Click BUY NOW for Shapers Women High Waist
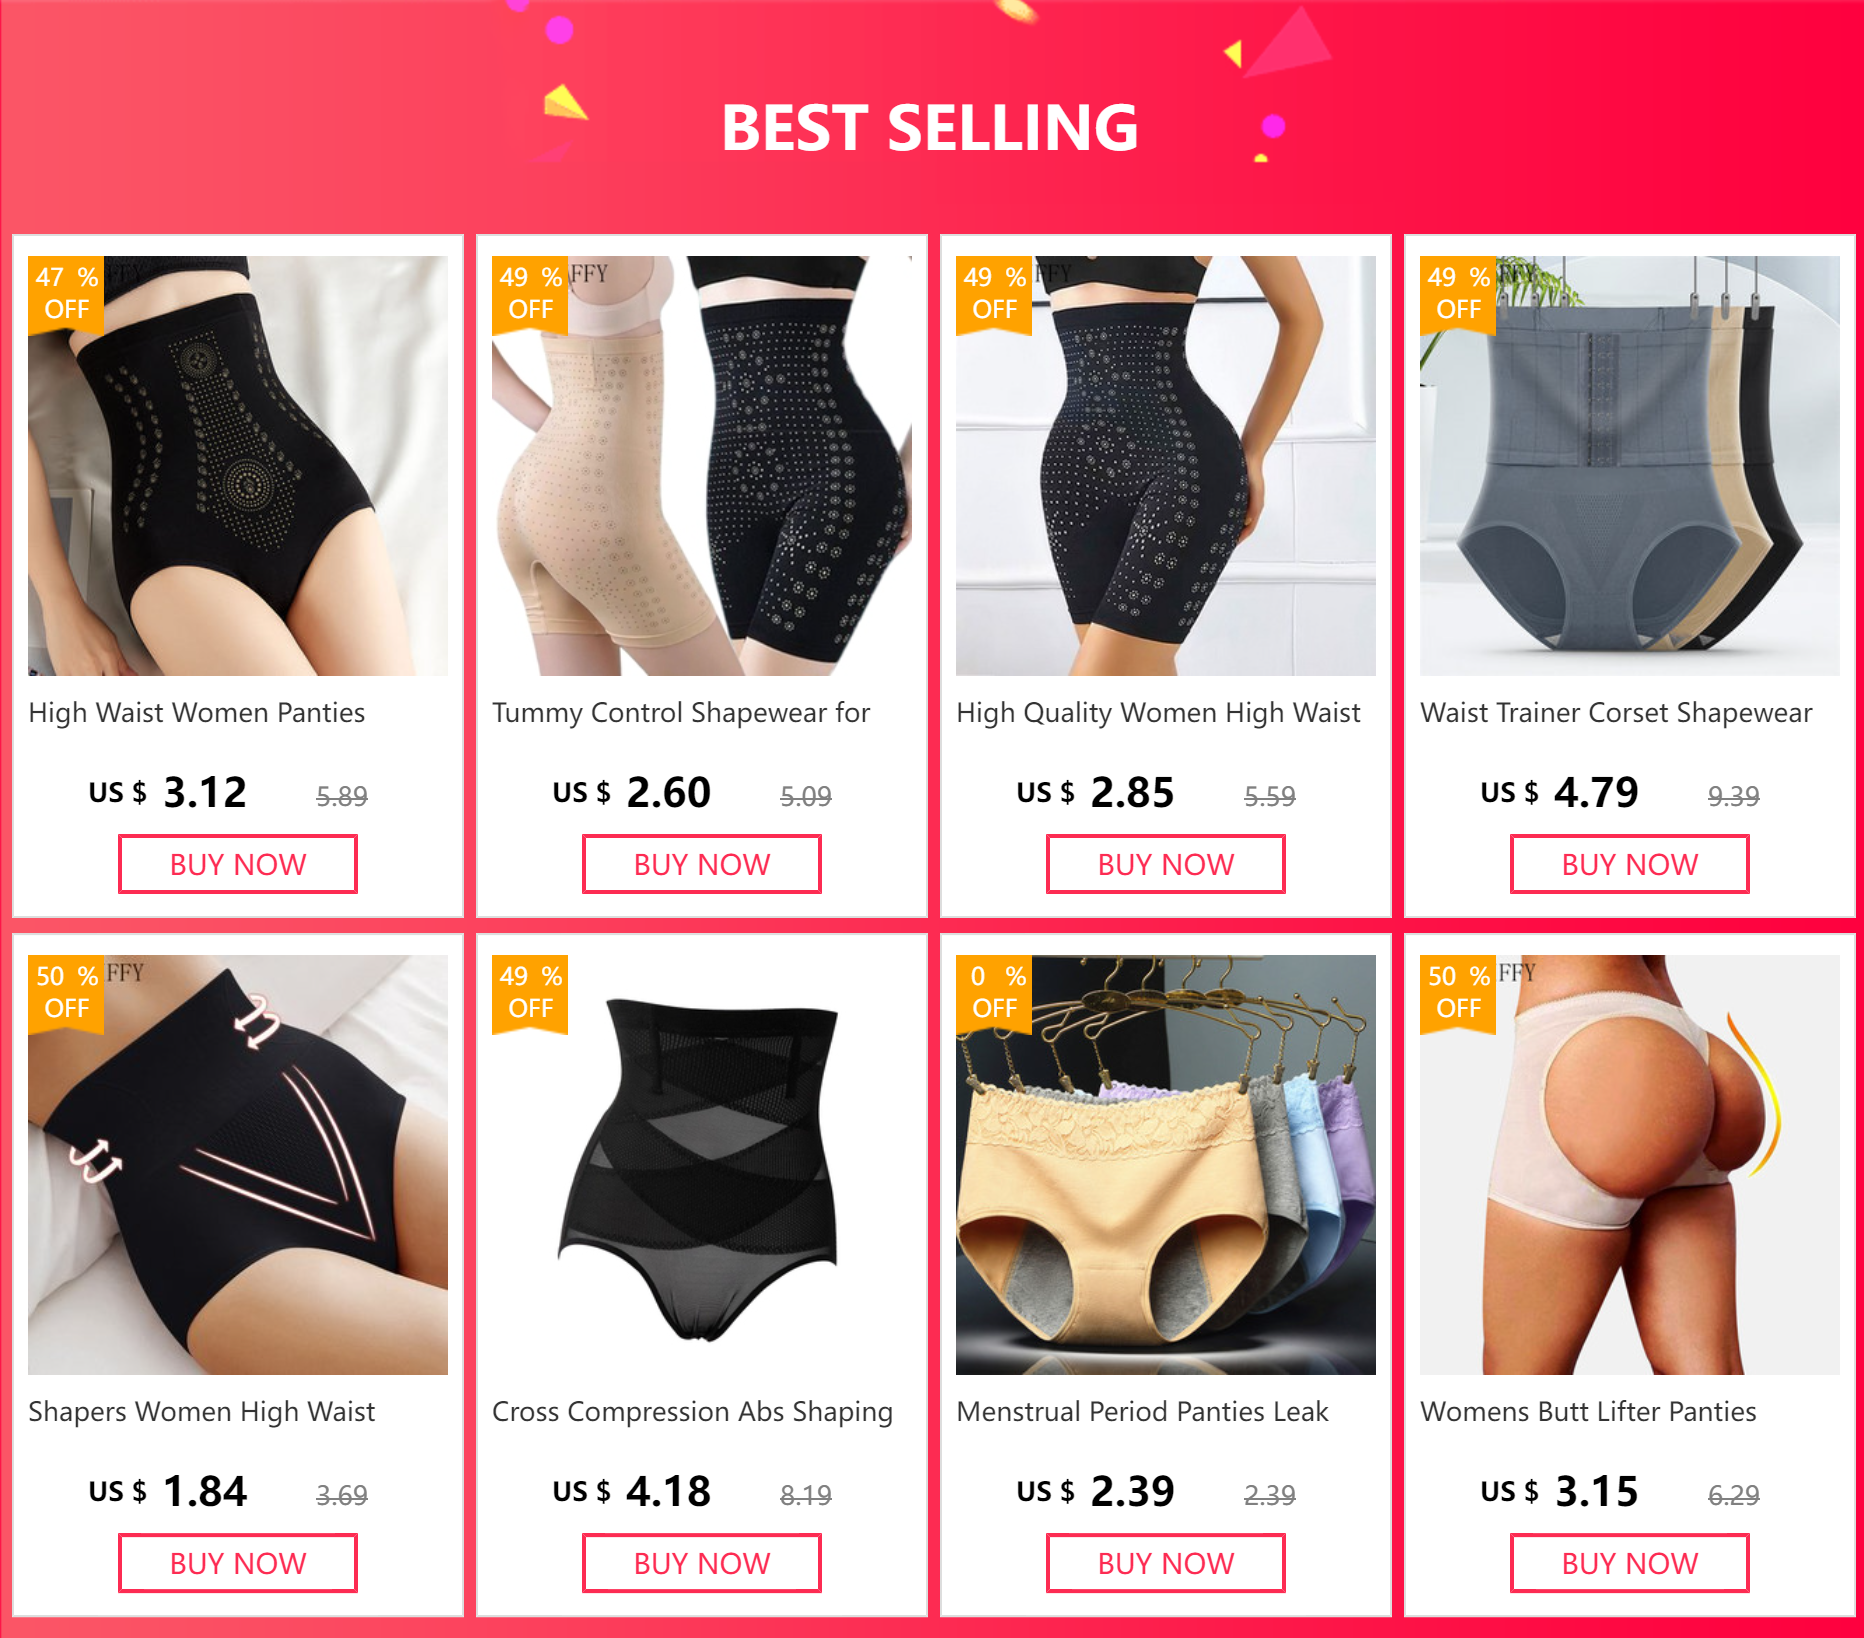The width and height of the screenshot is (1864, 1638). point(238,1563)
